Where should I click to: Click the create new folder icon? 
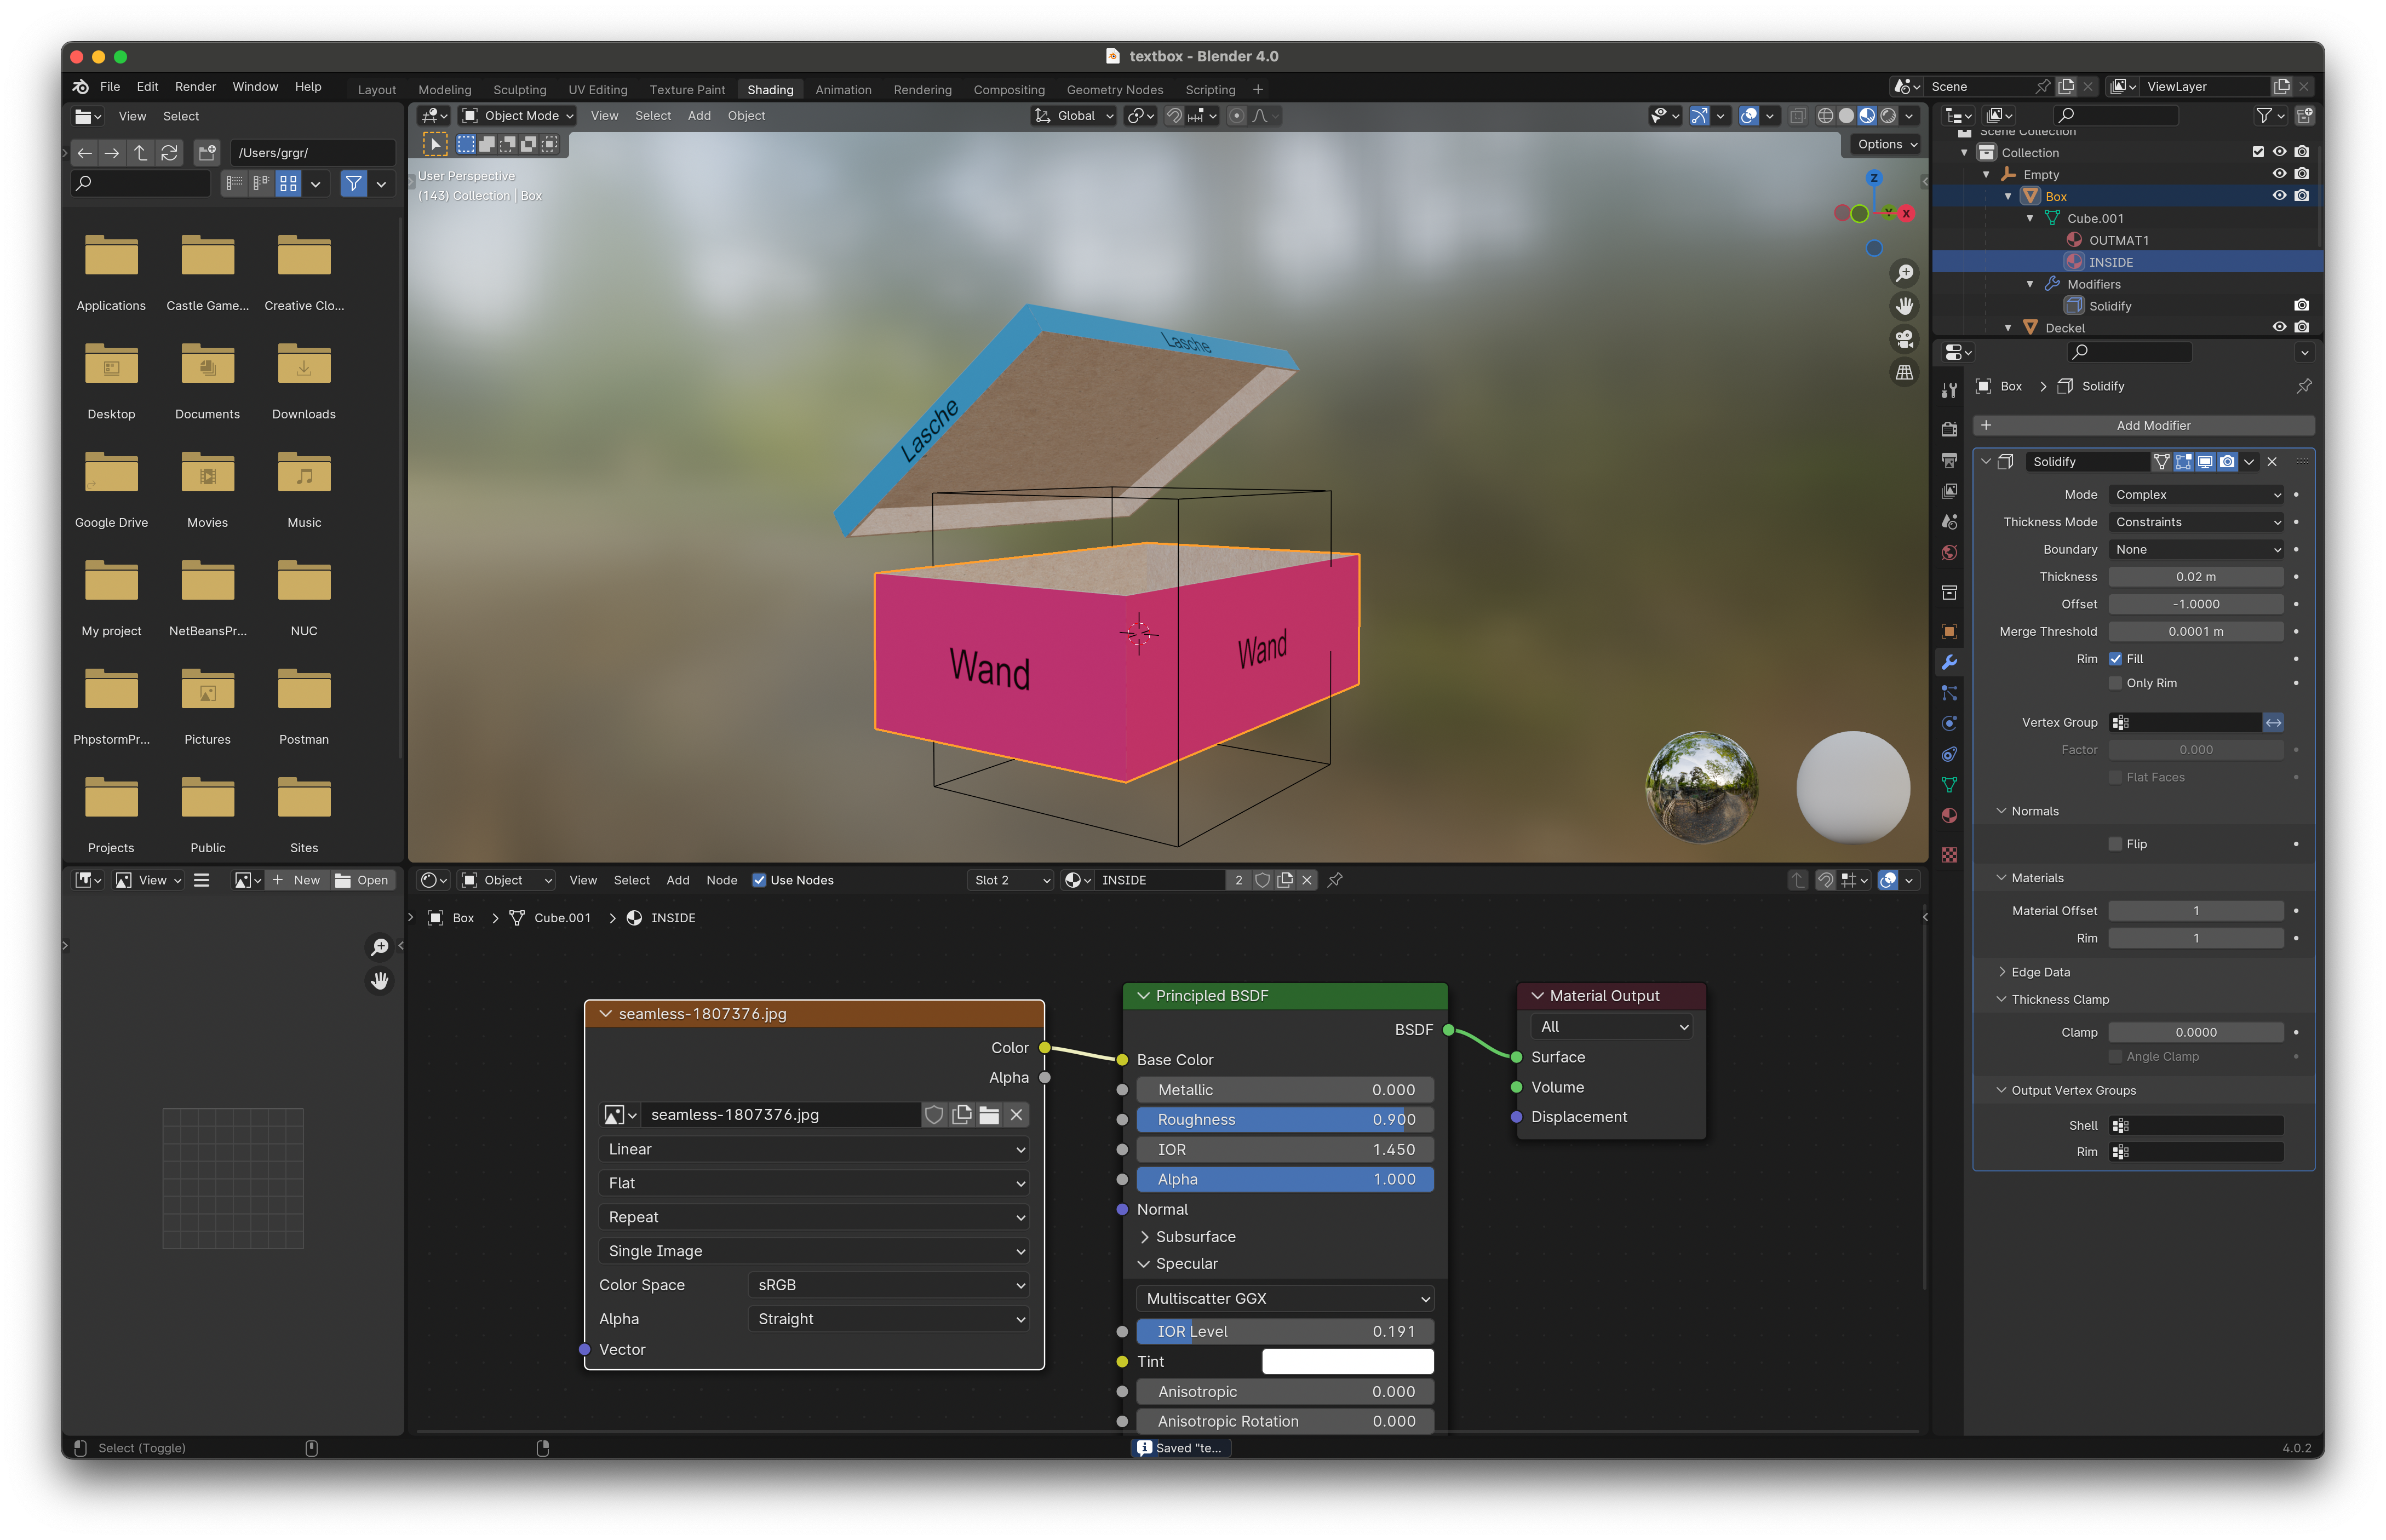[x=207, y=153]
